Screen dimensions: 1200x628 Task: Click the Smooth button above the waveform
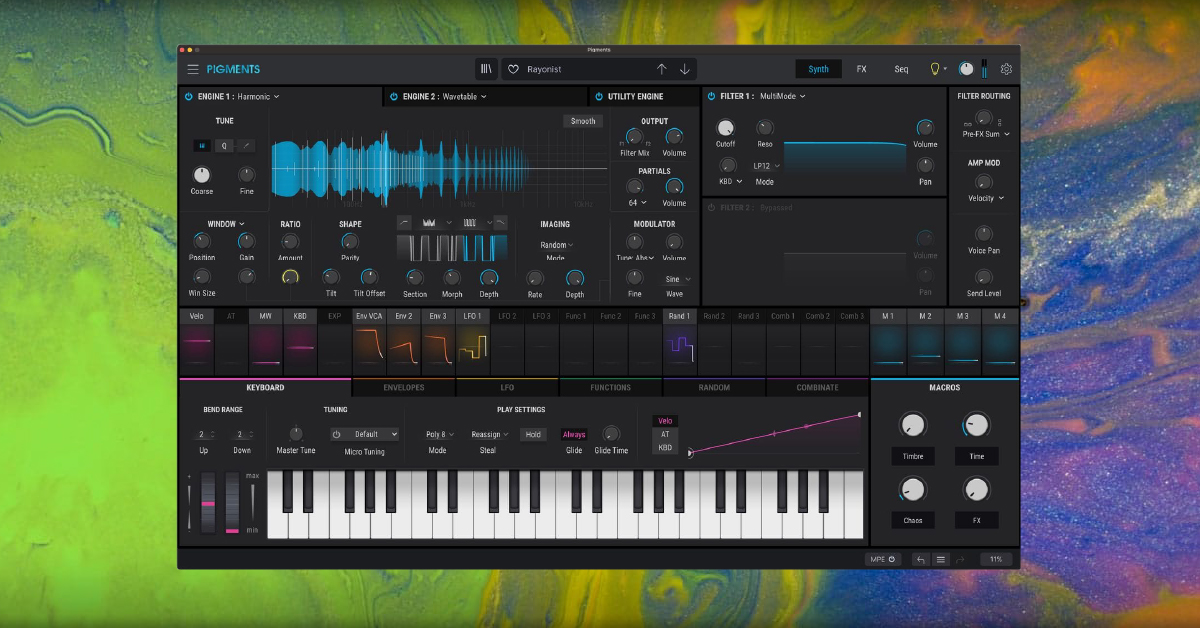[x=582, y=120]
